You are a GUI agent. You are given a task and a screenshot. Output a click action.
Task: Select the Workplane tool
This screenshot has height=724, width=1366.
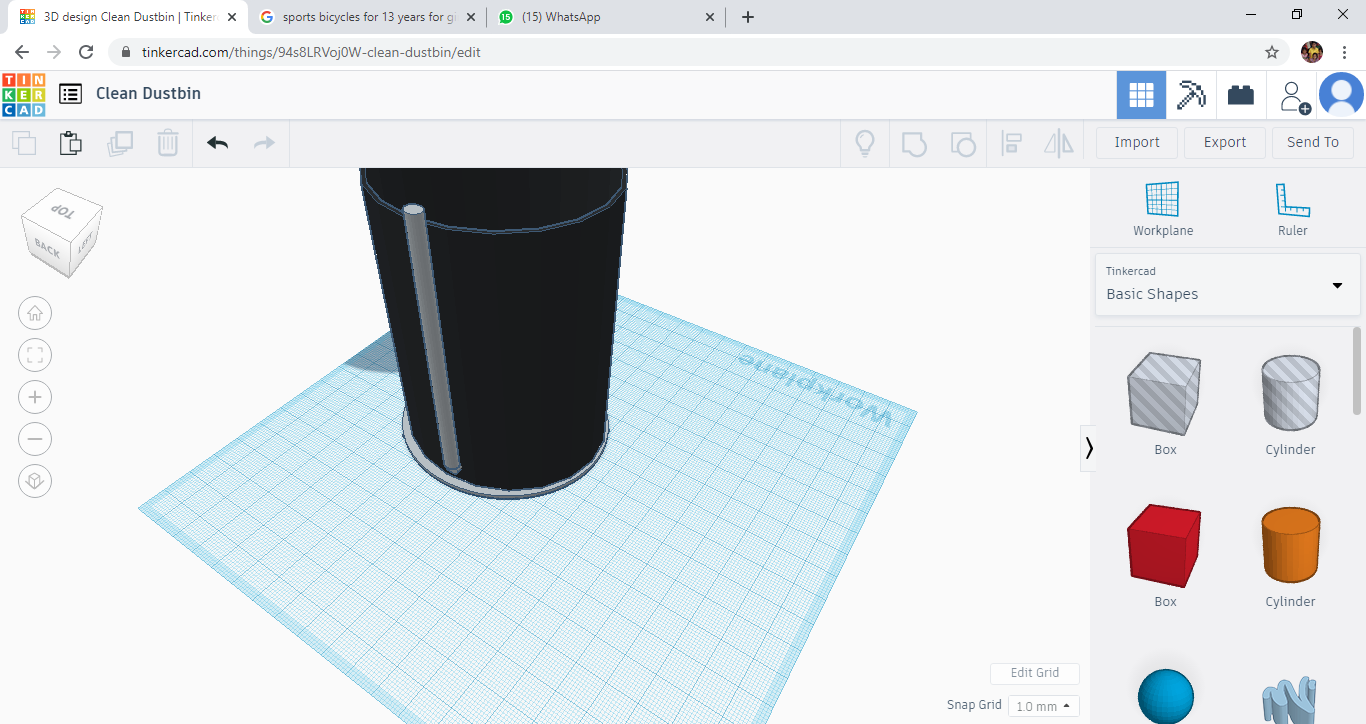point(1163,209)
